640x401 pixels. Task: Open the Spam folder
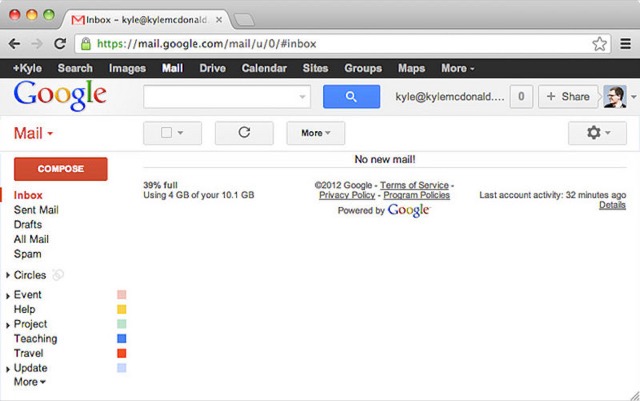pos(28,254)
